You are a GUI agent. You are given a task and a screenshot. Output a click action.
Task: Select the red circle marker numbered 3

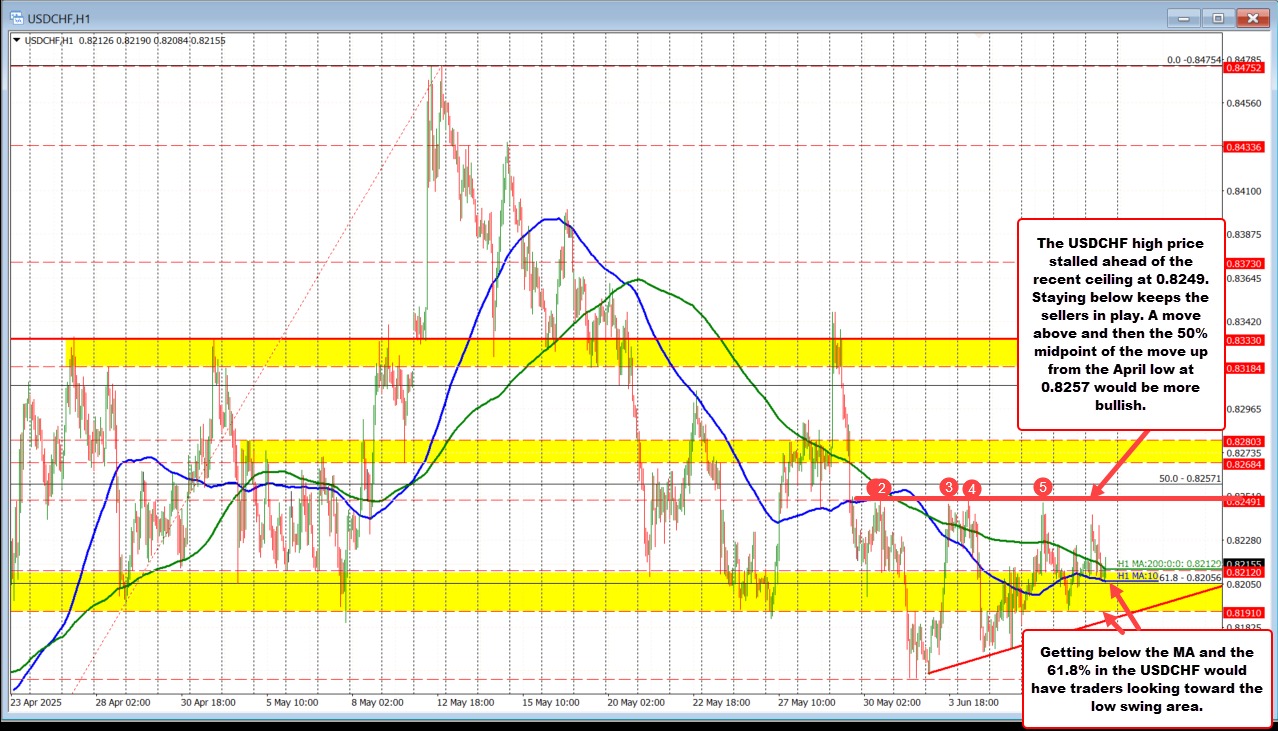[949, 487]
